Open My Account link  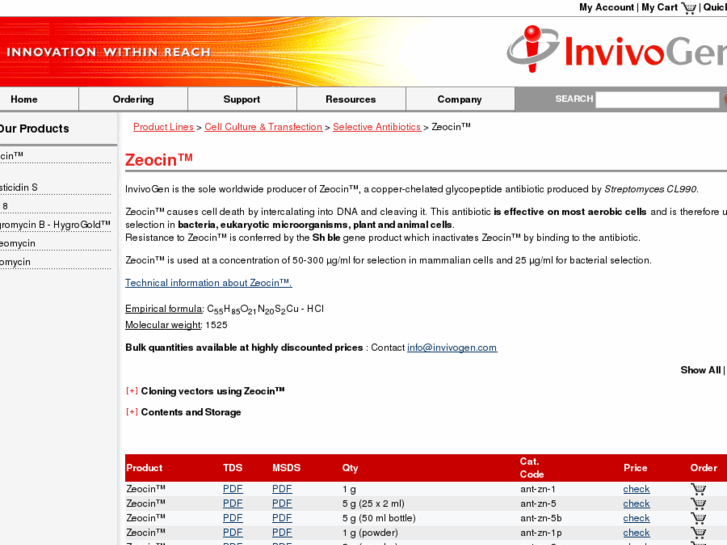[606, 7]
